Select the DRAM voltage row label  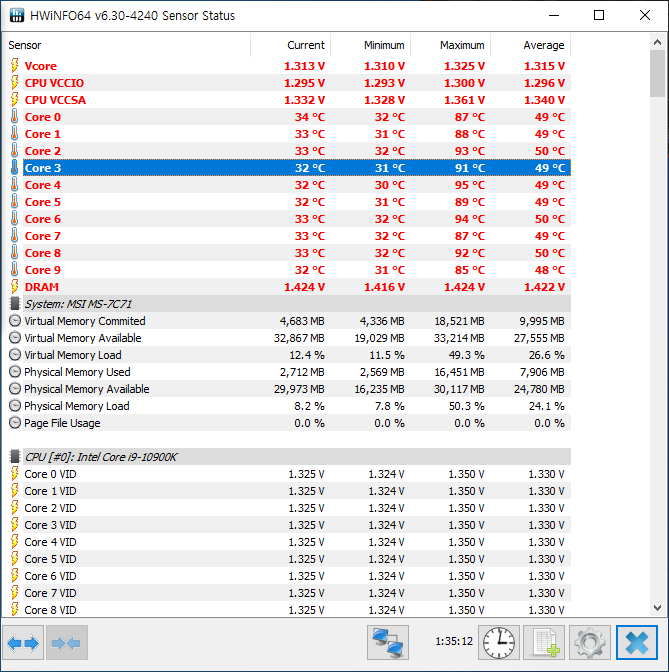click(42, 287)
